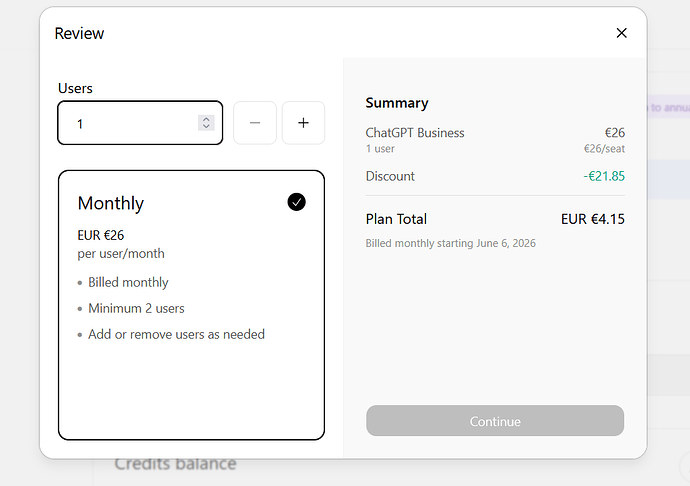Click the ChatGPT Business line item
The width and height of the screenshot is (690, 486).
pos(415,133)
